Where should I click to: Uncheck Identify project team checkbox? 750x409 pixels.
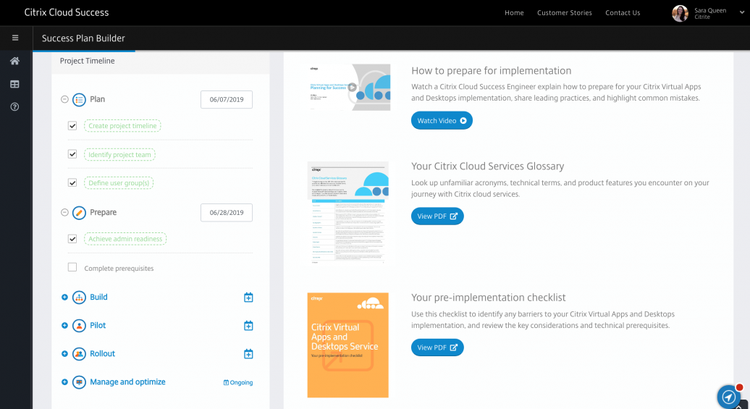point(72,154)
